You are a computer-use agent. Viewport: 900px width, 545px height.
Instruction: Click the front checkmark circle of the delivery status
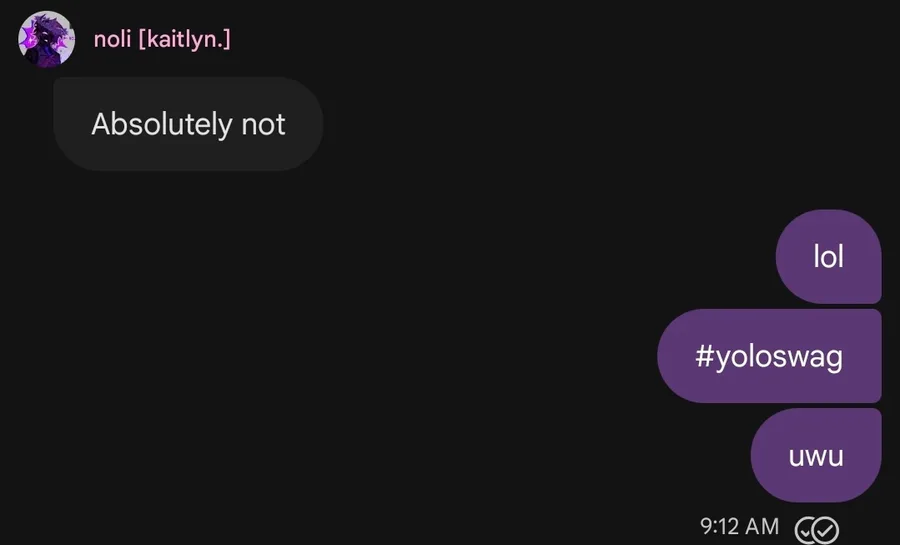825,529
